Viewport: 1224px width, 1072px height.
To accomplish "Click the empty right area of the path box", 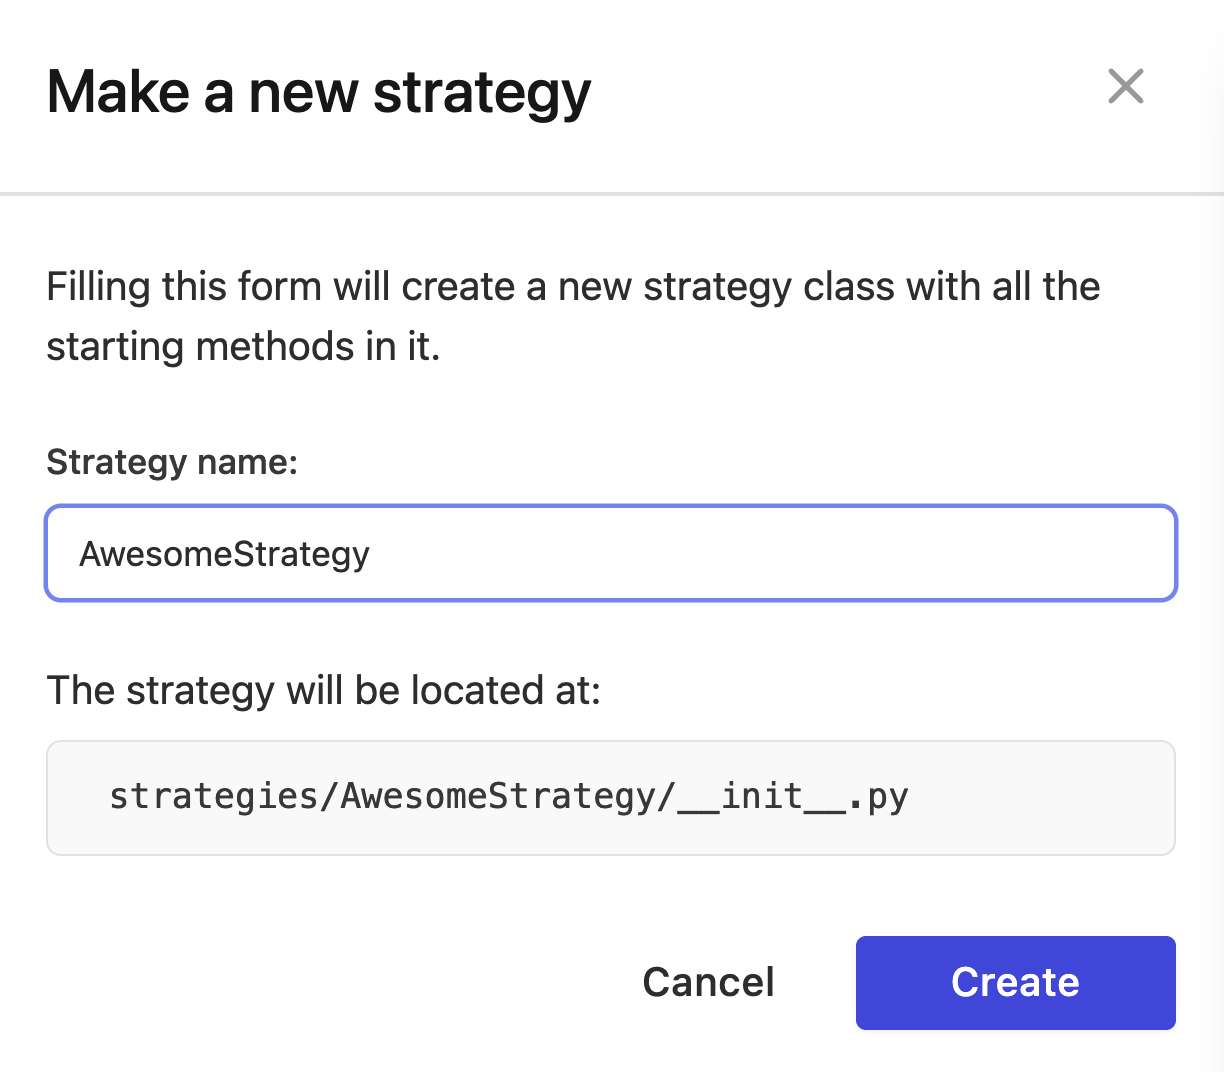I will point(1040,798).
